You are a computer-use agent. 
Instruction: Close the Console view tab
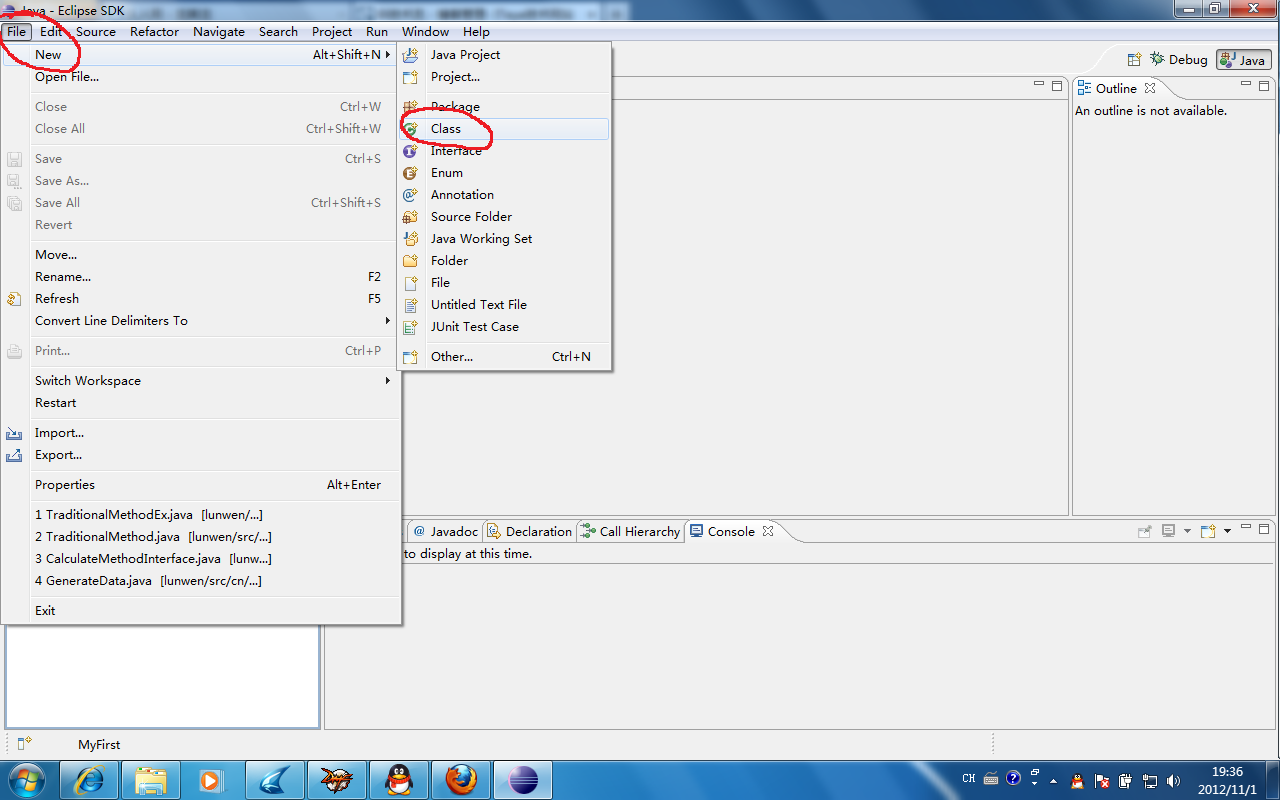coord(768,532)
